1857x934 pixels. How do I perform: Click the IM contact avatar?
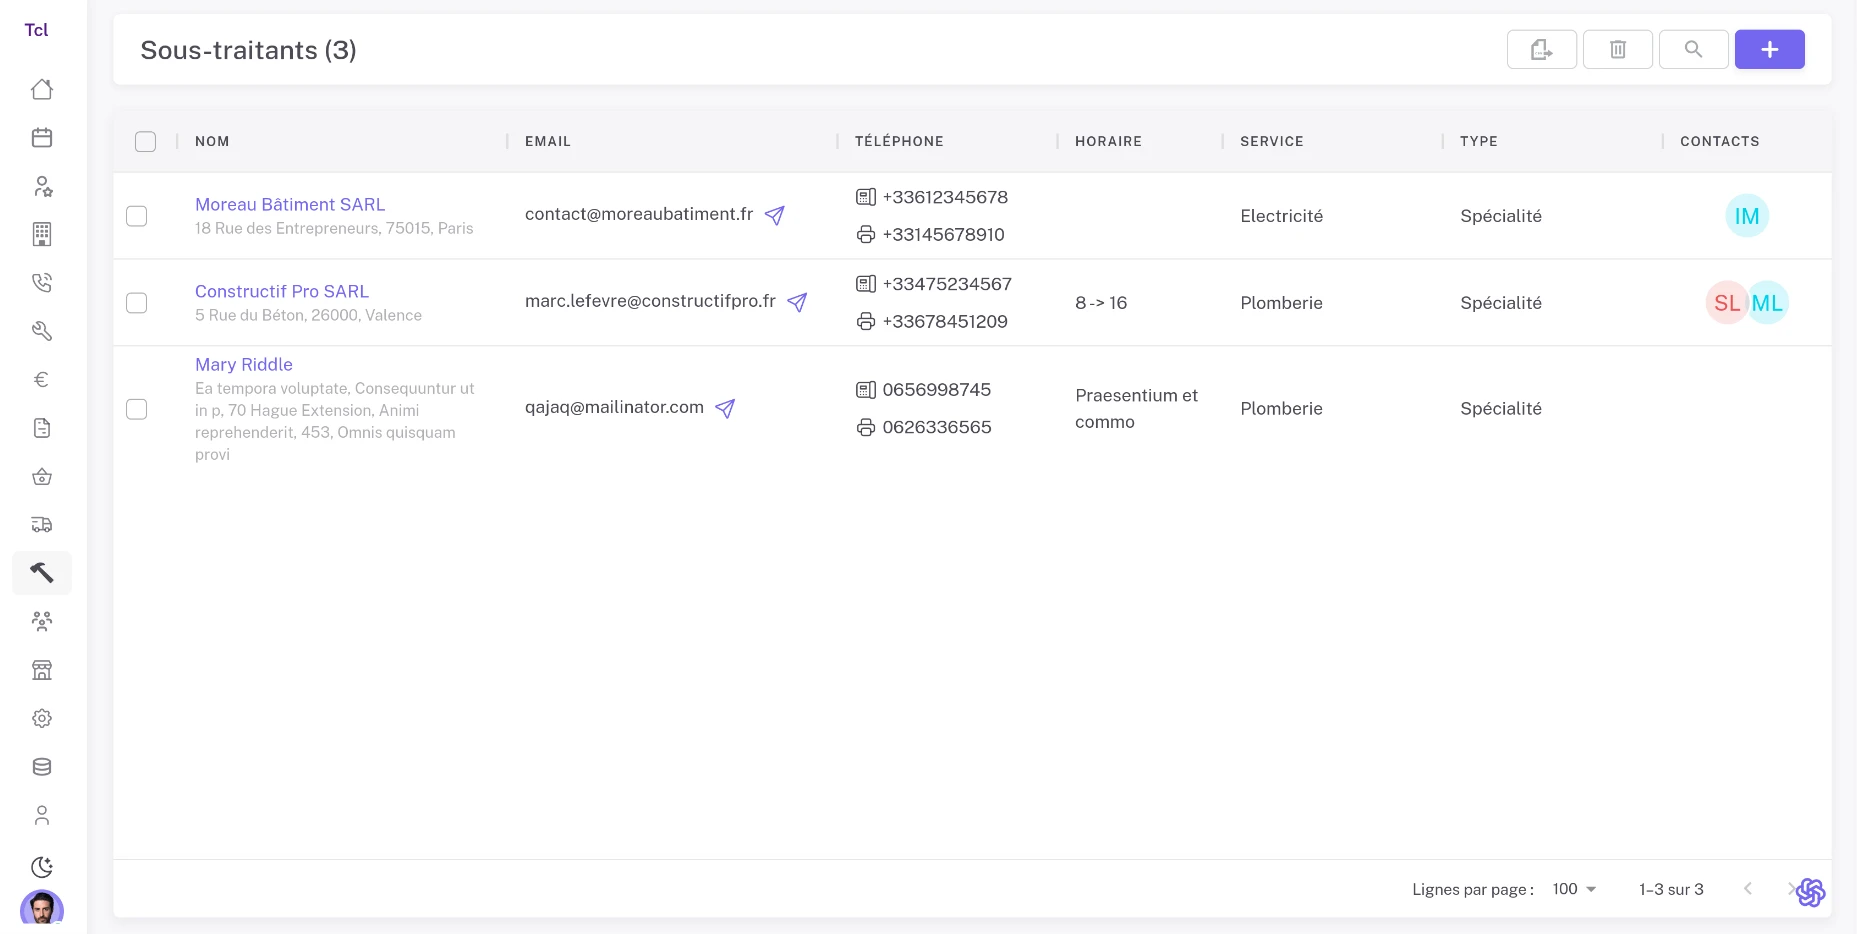coord(1746,216)
